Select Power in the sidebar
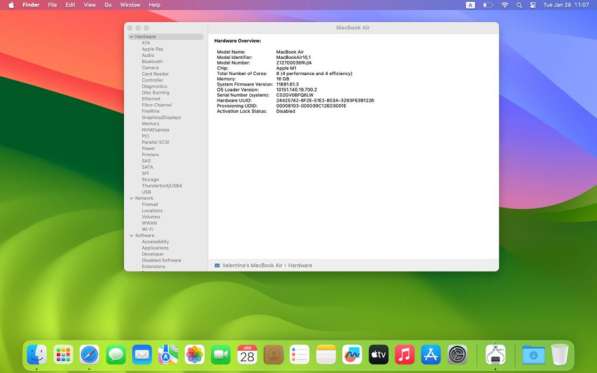This screenshot has width=597, height=373. 148,148
